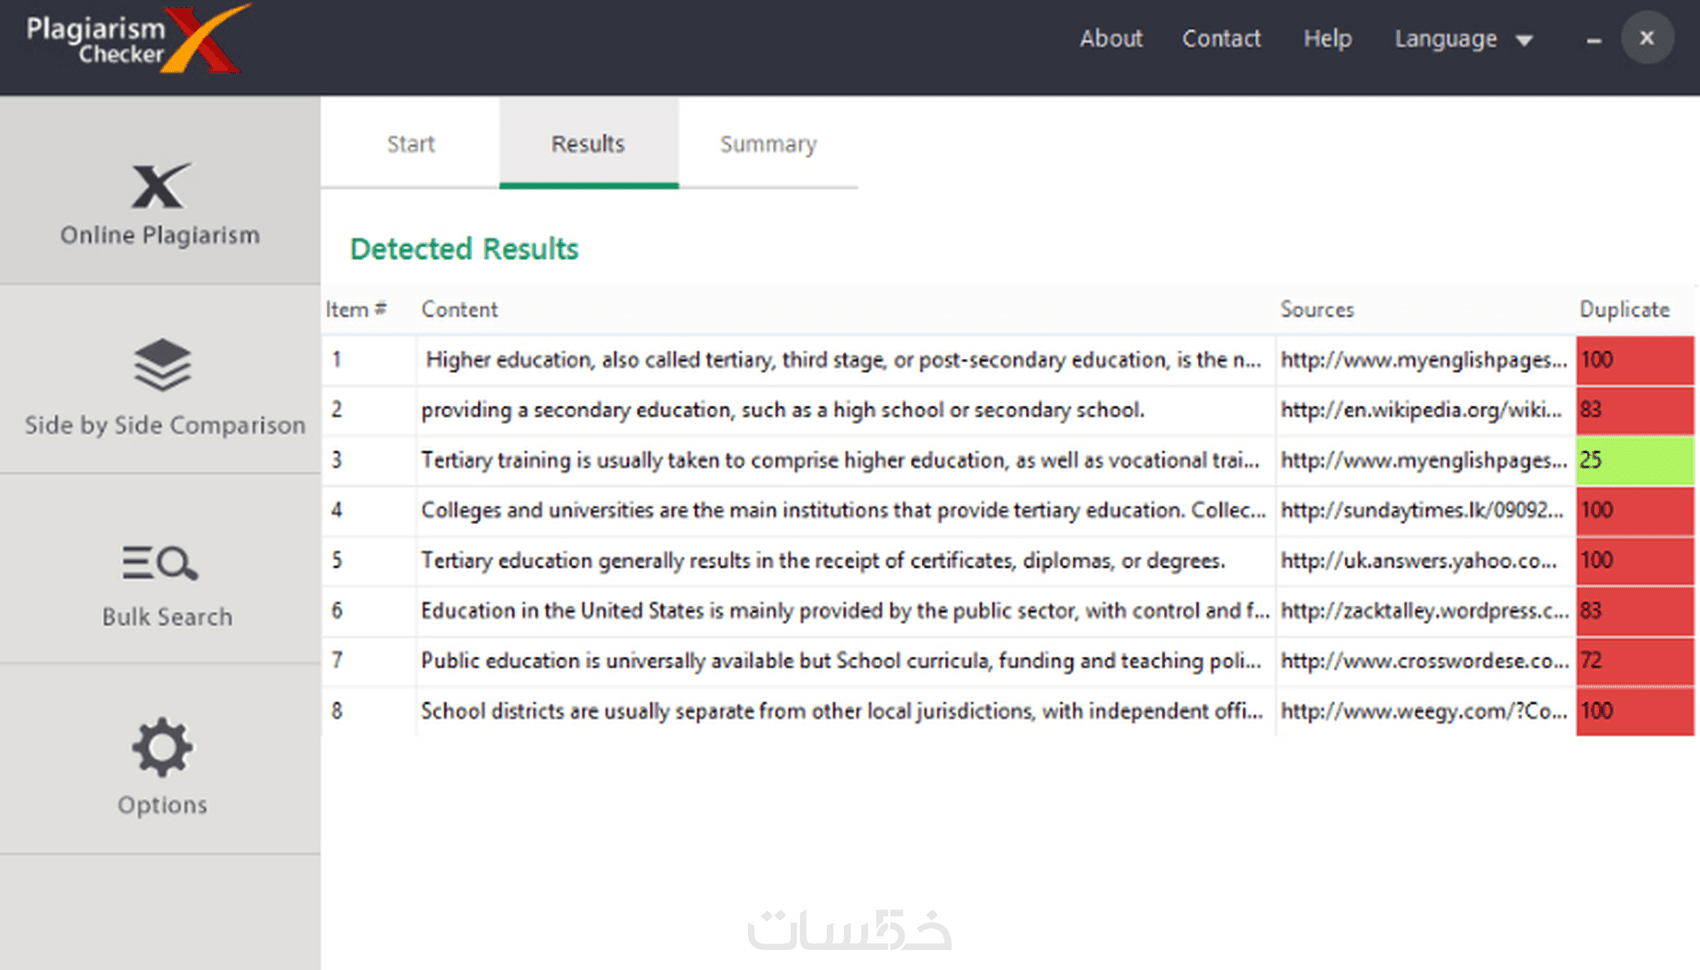Screen dimensions: 1700x970
Task: Open the Contact page link
Action: [x=1222, y=39]
